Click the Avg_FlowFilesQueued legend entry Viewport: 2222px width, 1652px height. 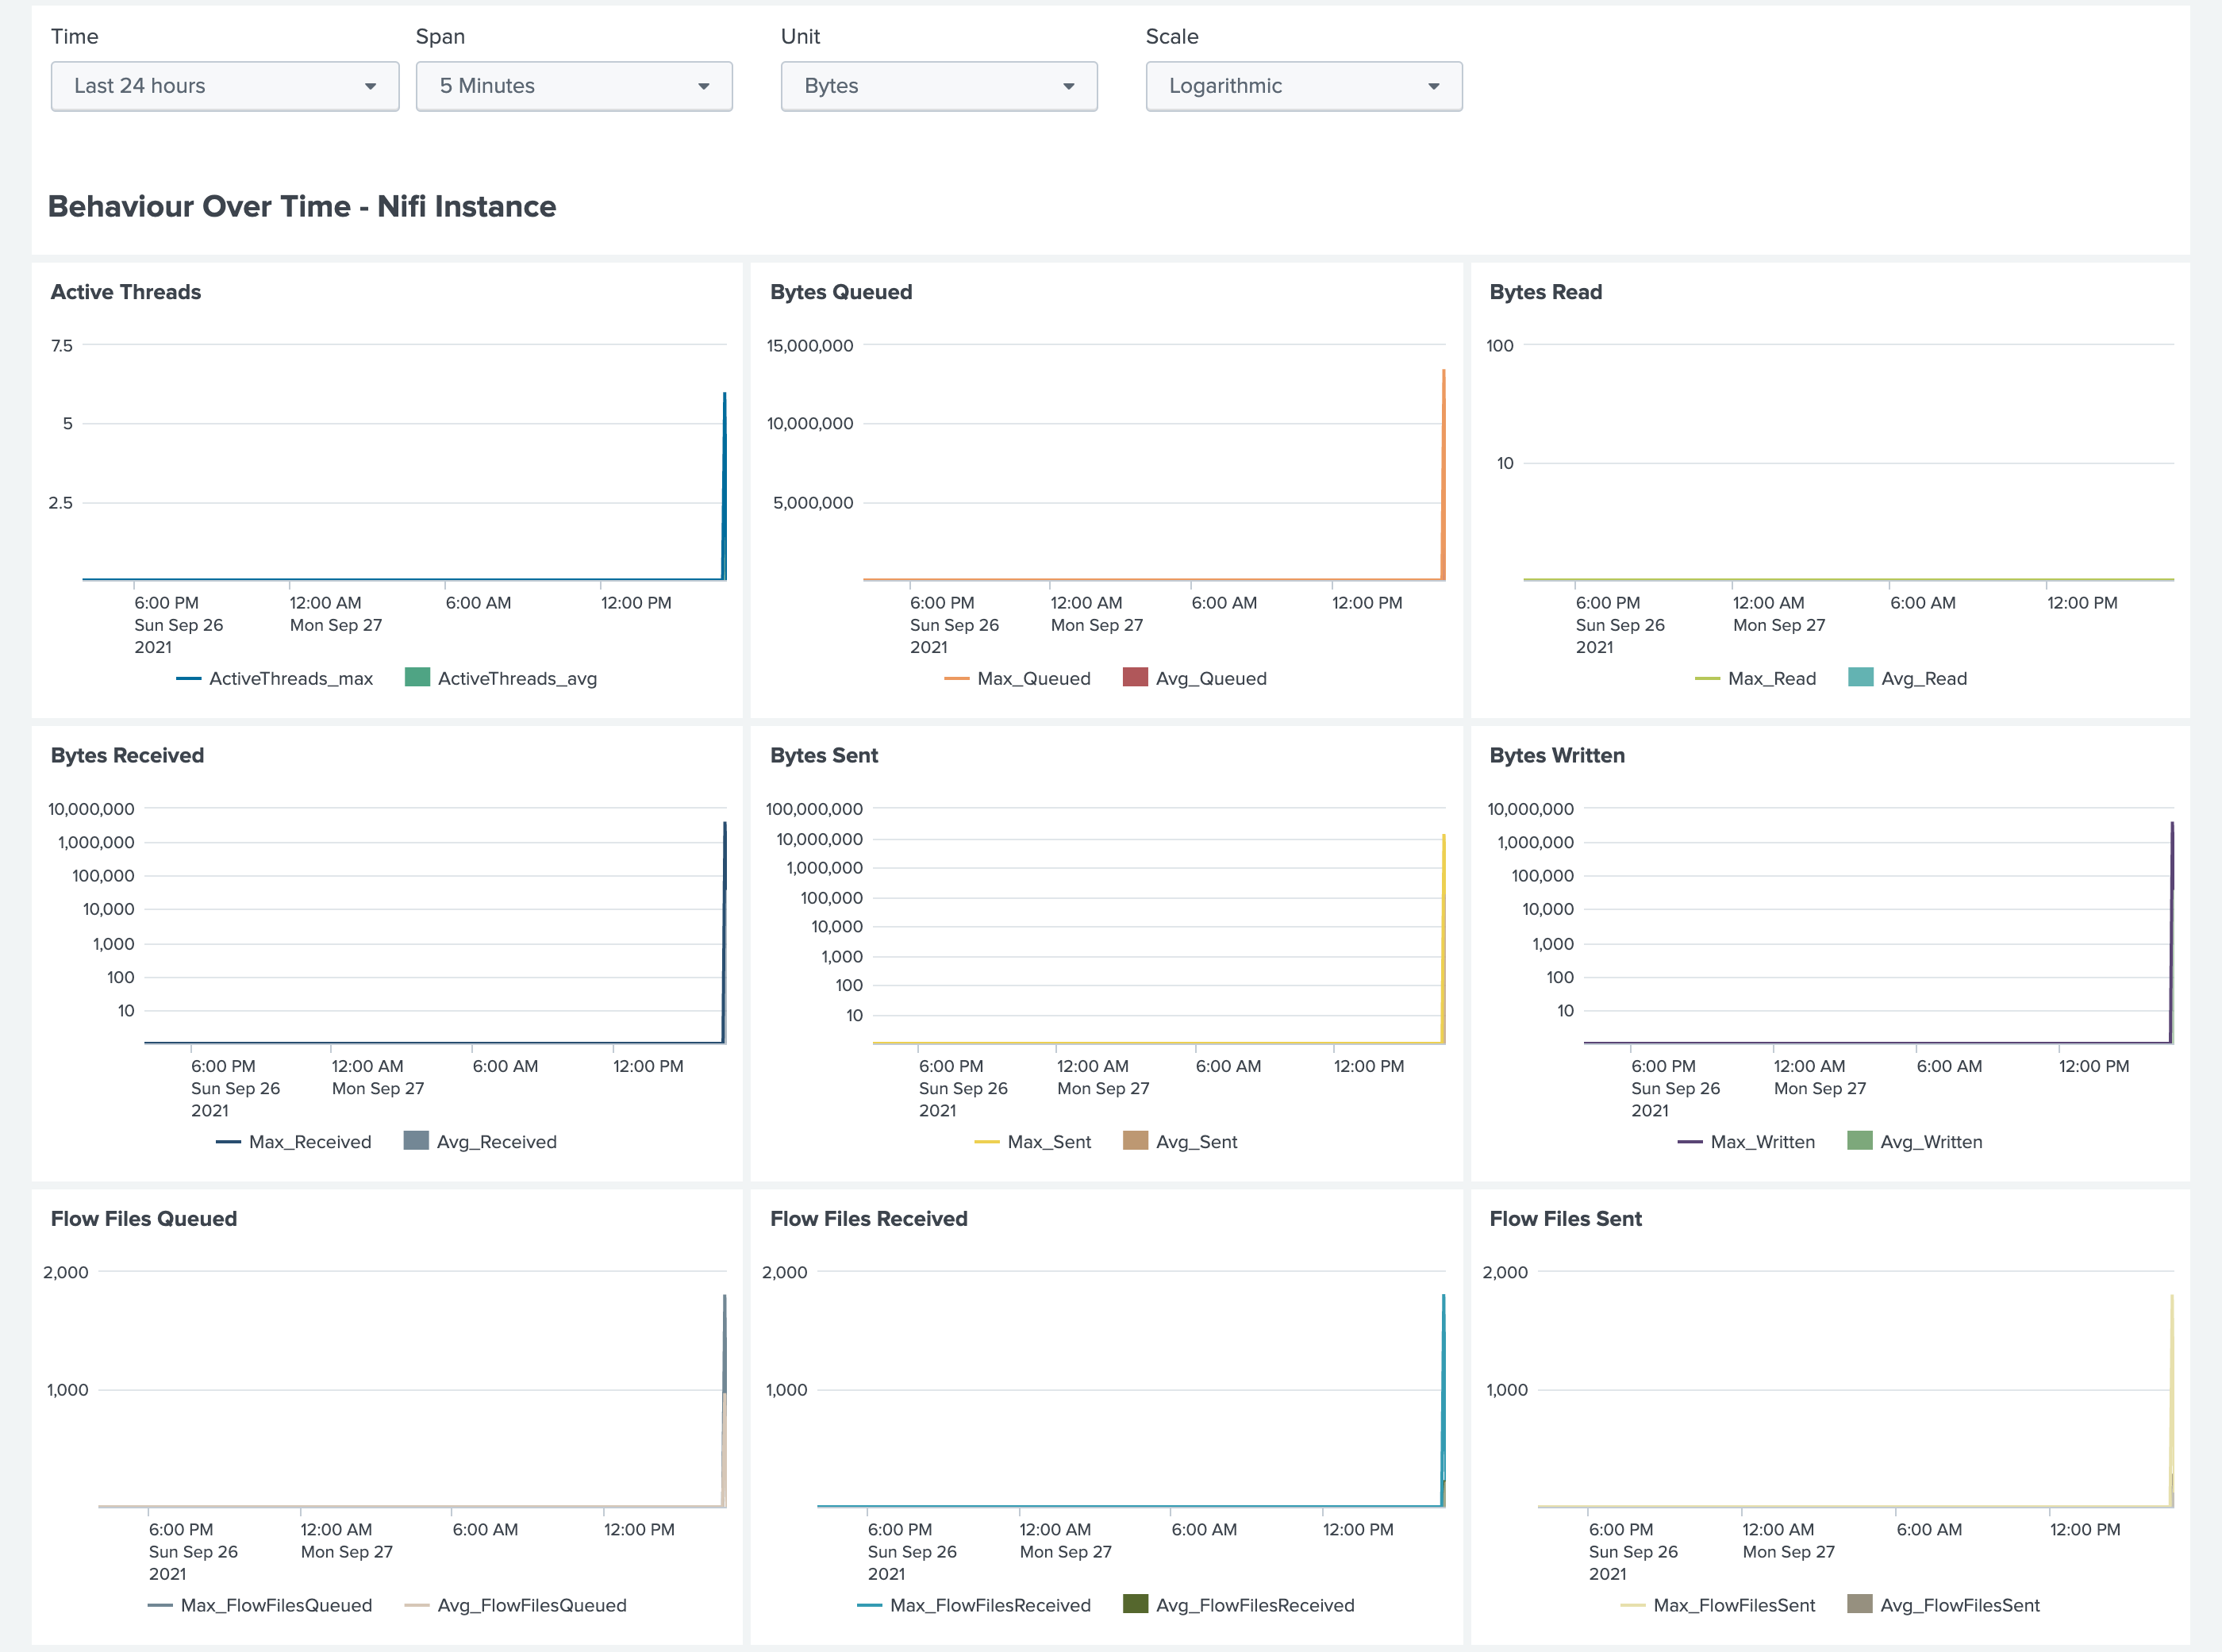515,1605
